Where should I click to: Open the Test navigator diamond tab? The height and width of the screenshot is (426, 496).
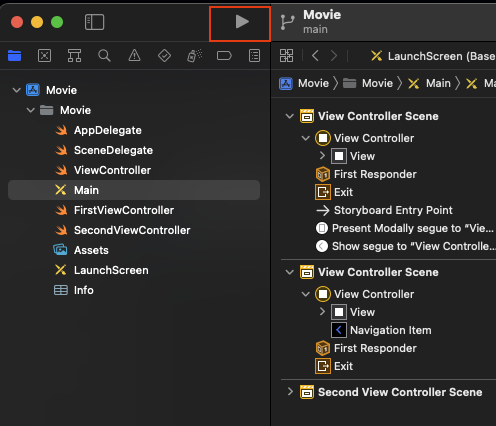point(164,56)
